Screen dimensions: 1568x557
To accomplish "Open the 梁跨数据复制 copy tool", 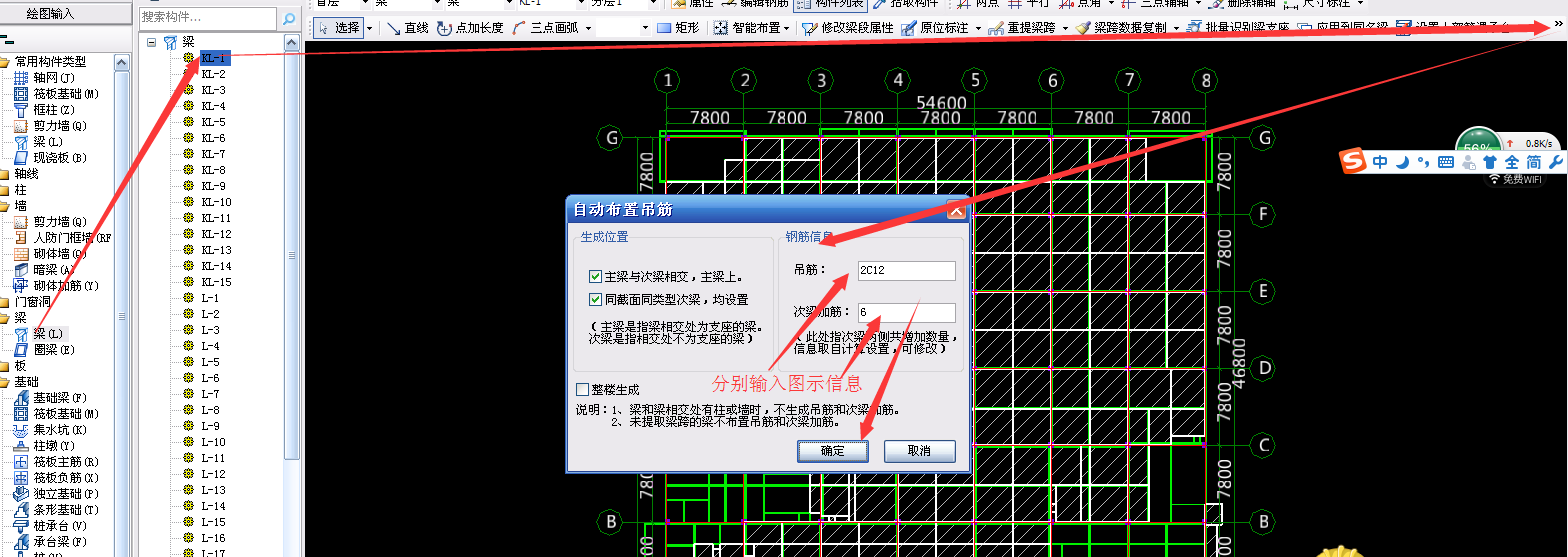I will tap(1121, 28).
